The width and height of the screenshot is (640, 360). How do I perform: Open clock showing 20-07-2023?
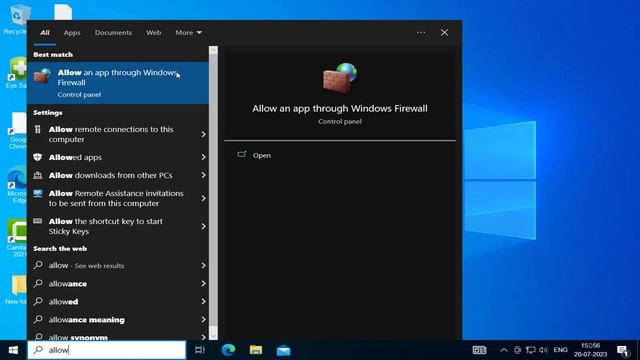click(x=591, y=350)
